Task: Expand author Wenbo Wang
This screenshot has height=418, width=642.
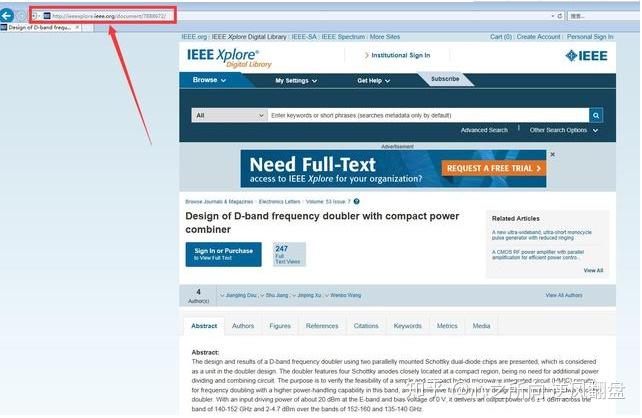Action: tap(343, 295)
